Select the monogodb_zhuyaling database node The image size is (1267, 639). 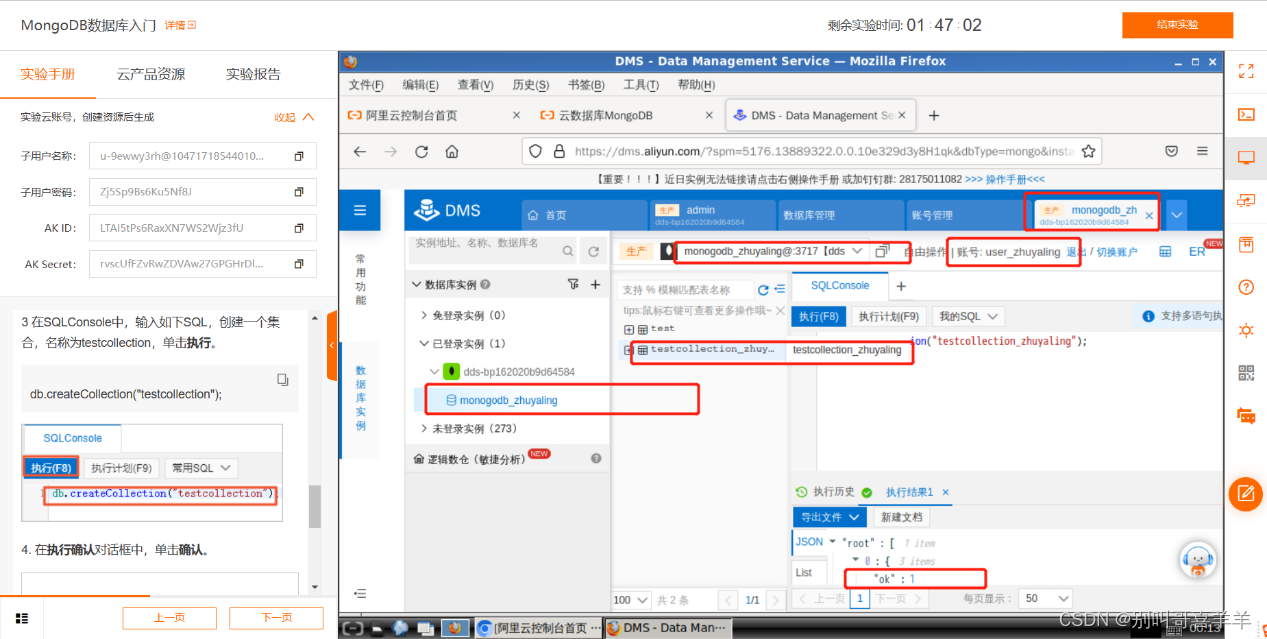click(508, 400)
